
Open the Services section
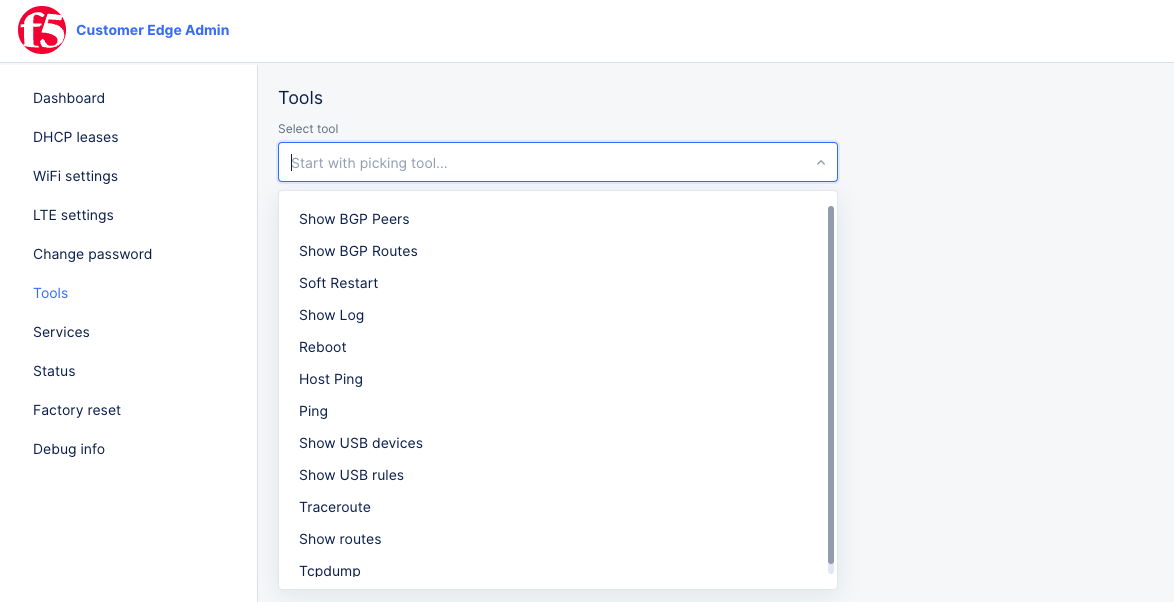61,332
